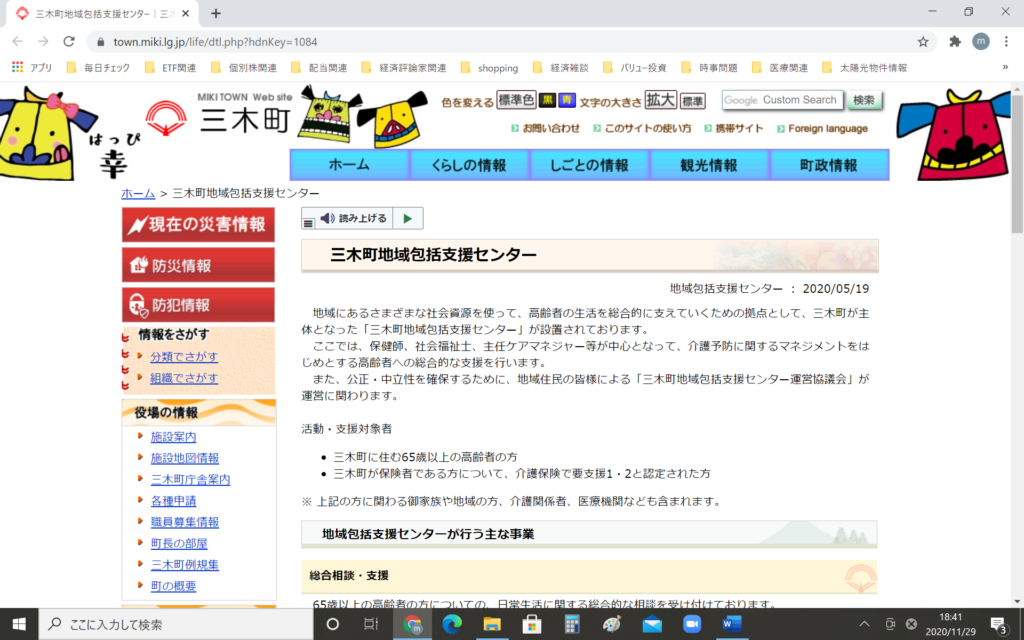
Task: Click the 読み上げる speaker button
Action: click(x=354, y=218)
